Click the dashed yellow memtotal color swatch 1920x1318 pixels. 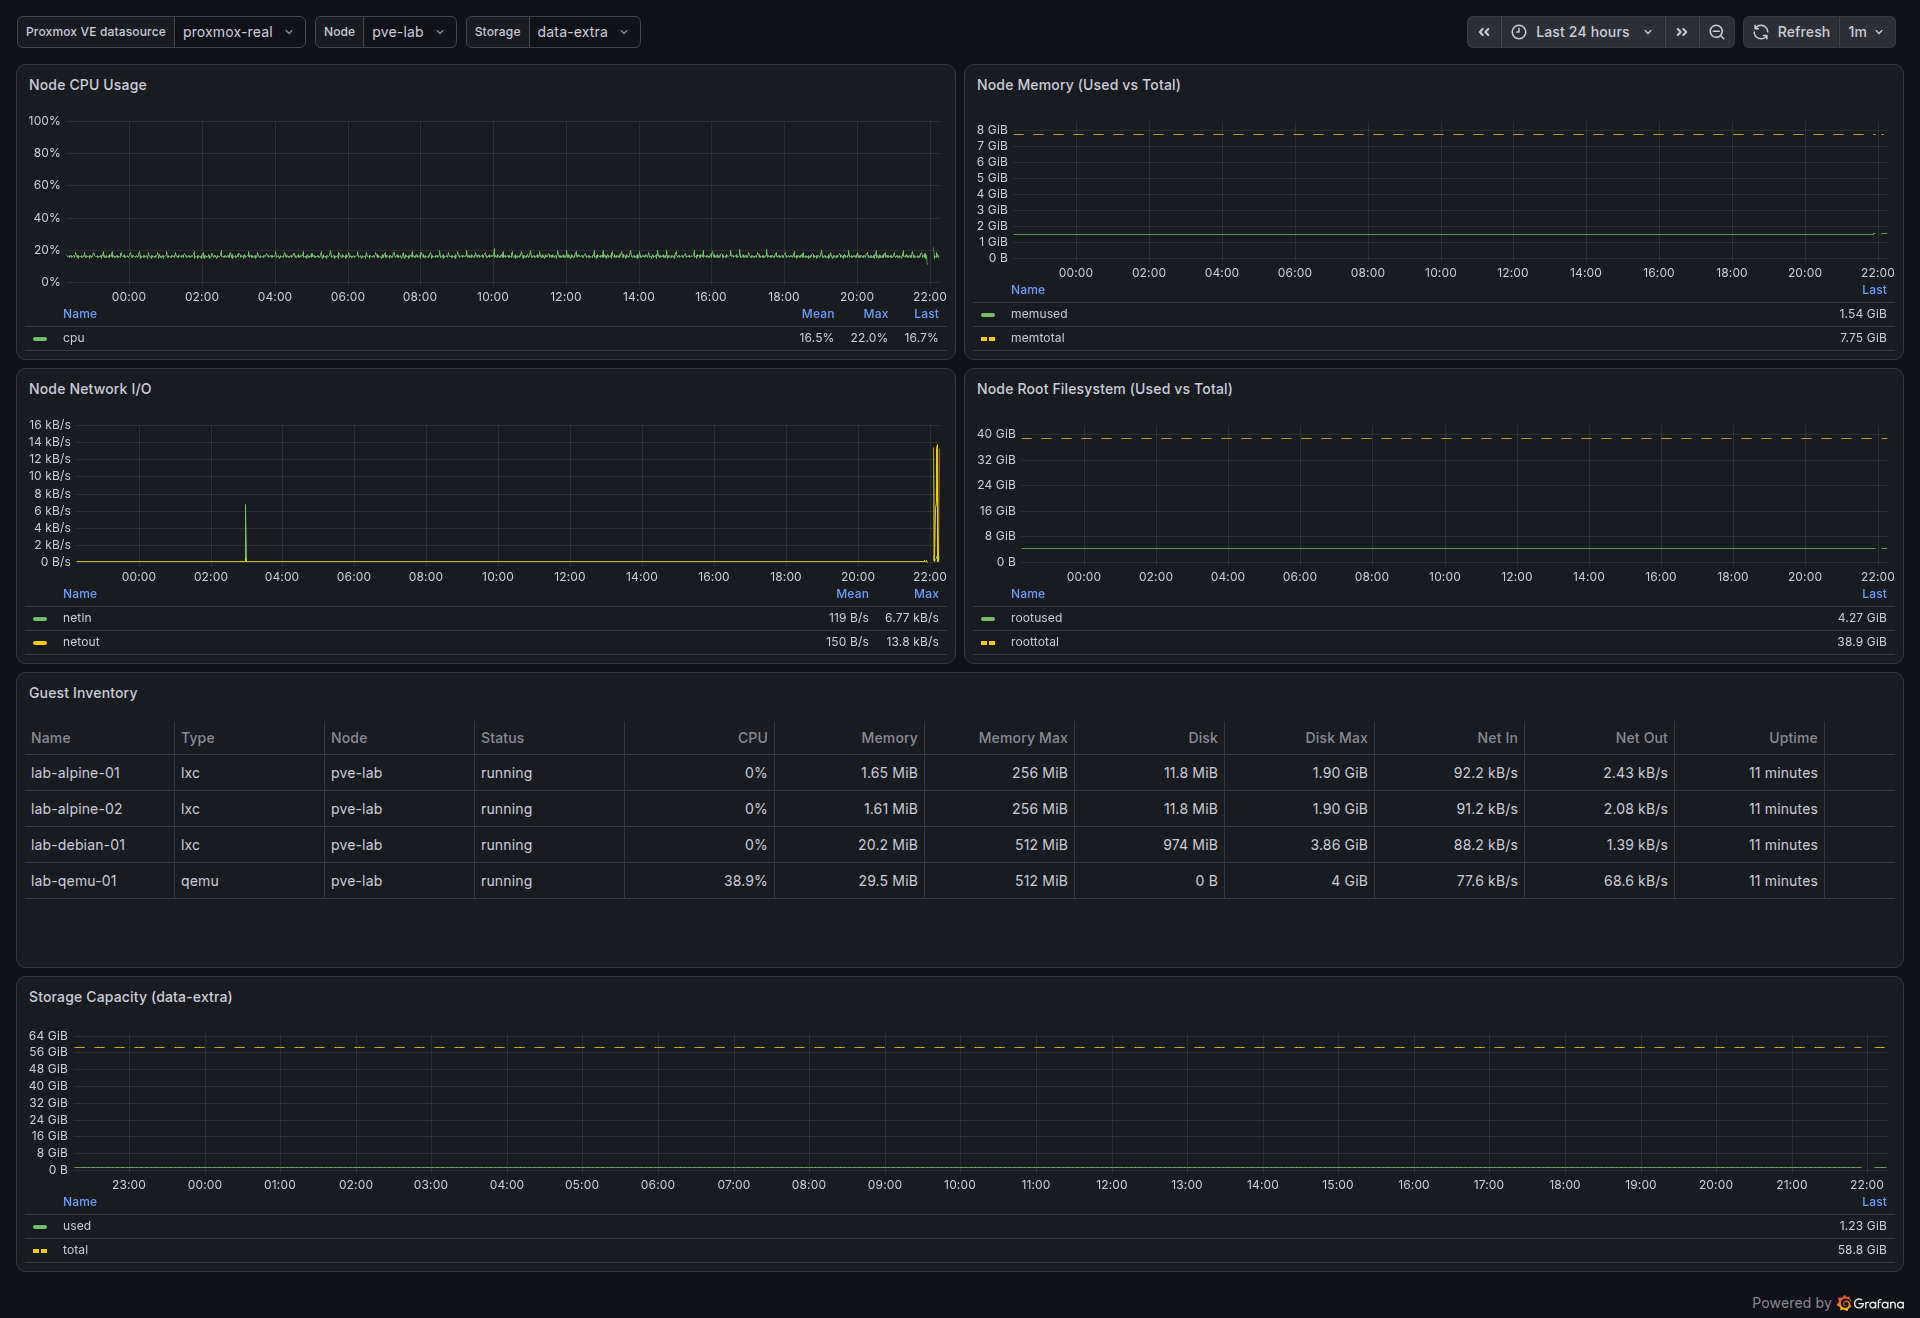pyautogui.click(x=988, y=339)
